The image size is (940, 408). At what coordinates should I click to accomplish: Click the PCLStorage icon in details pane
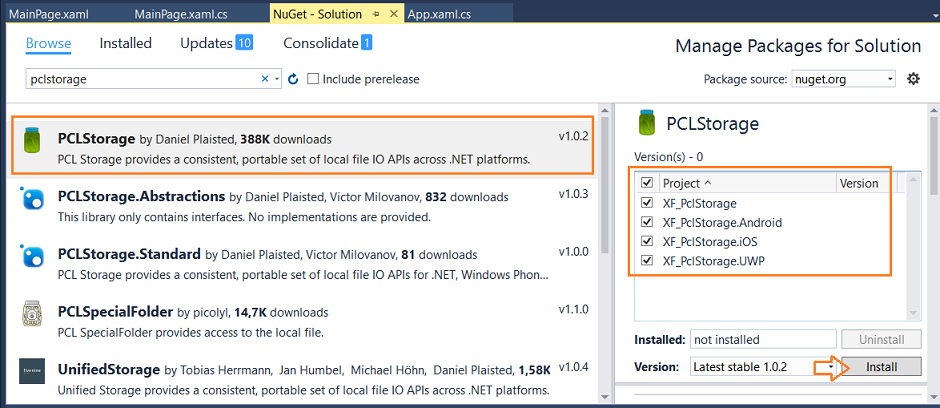[x=646, y=124]
